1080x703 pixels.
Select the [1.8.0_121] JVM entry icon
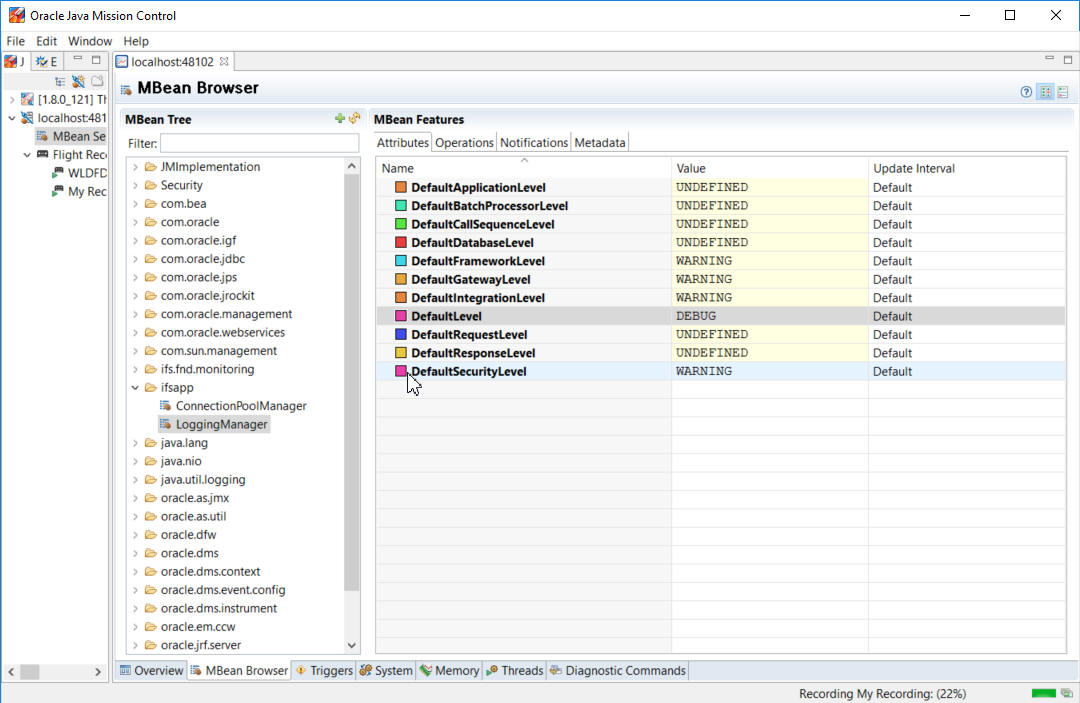click(27, 100)
